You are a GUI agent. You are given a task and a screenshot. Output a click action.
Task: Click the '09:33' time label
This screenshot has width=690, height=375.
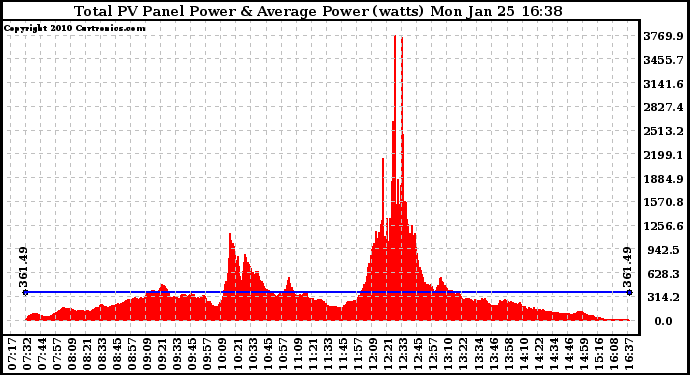(x=177, y=354)
